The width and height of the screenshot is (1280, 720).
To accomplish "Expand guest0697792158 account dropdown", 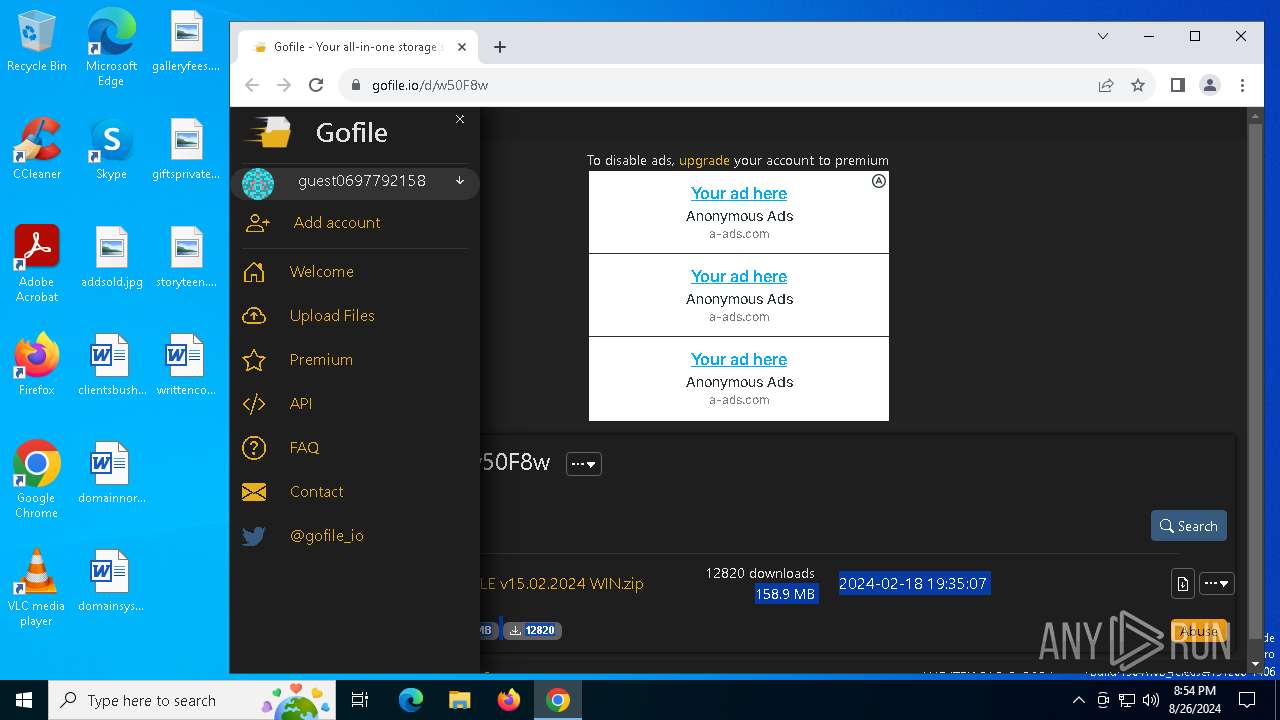I will coord(460,181).
